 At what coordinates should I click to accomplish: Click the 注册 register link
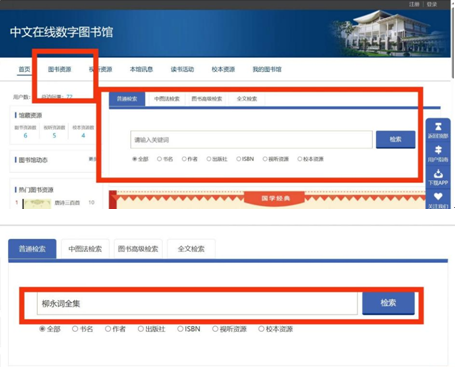point(414,4)
